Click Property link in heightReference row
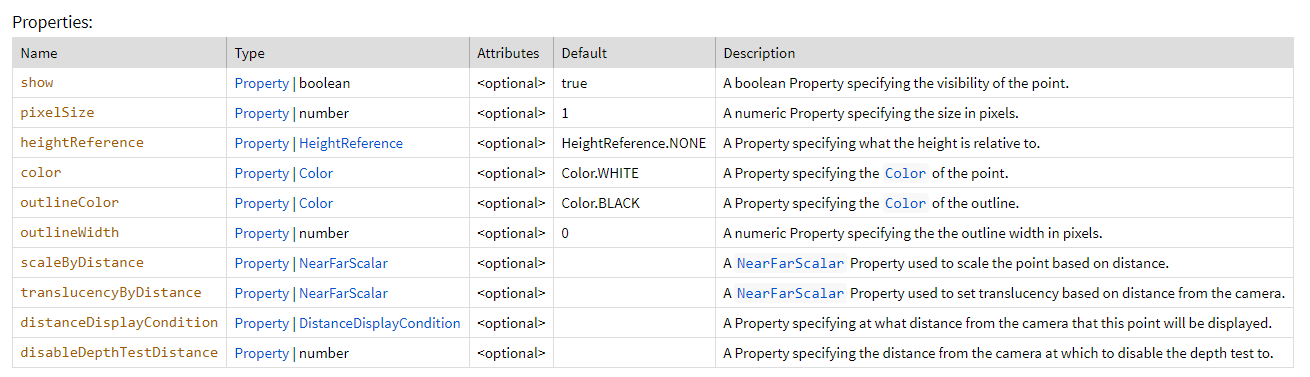Screen dimensions: 1310x377 (261, 143)
